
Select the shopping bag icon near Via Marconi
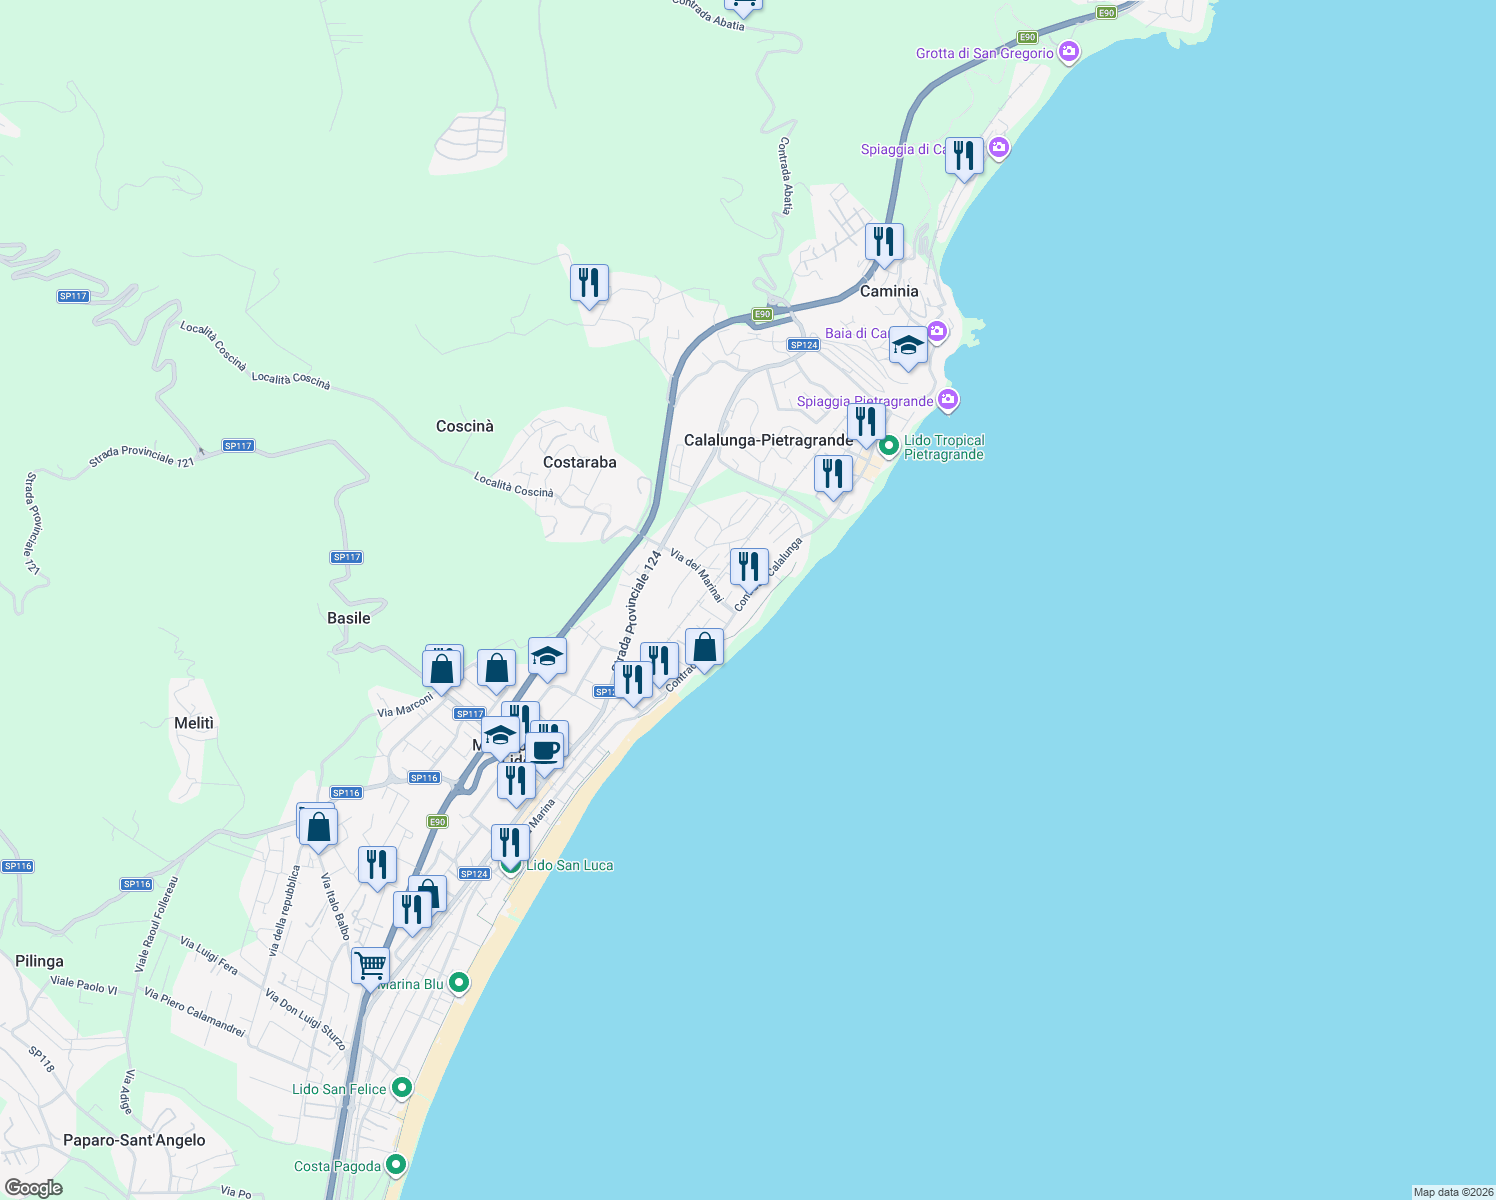[441, 668]
